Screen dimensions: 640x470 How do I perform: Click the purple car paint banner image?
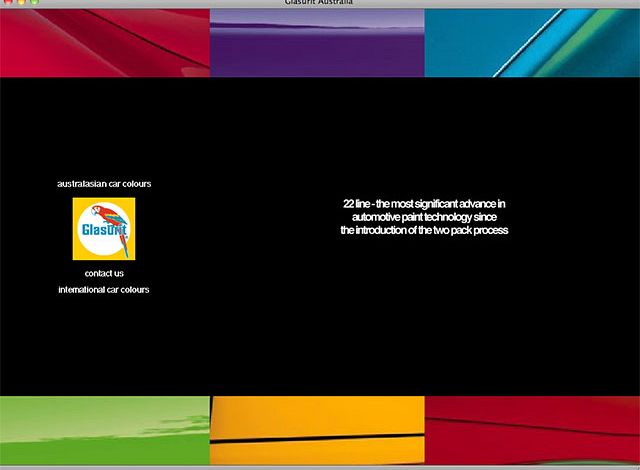[317, 42]
